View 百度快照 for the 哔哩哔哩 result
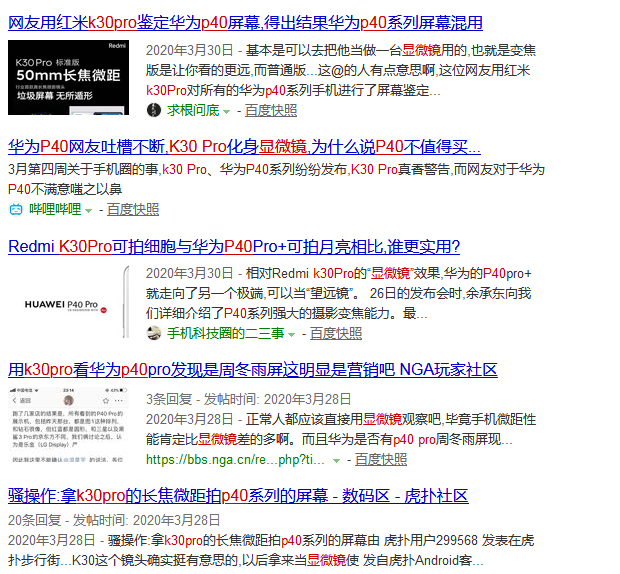The width and height of the screenshot is (620, 574). (x=133, y=210)
